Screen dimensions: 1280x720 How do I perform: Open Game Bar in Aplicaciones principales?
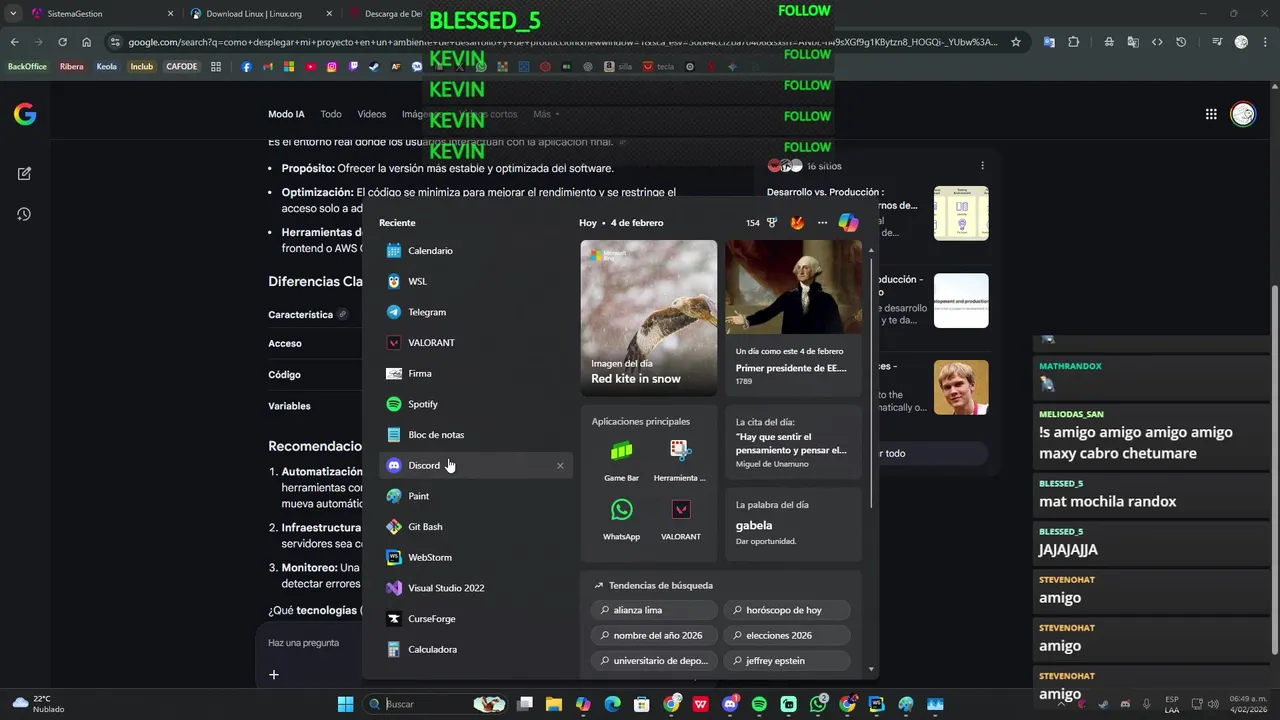621,461
